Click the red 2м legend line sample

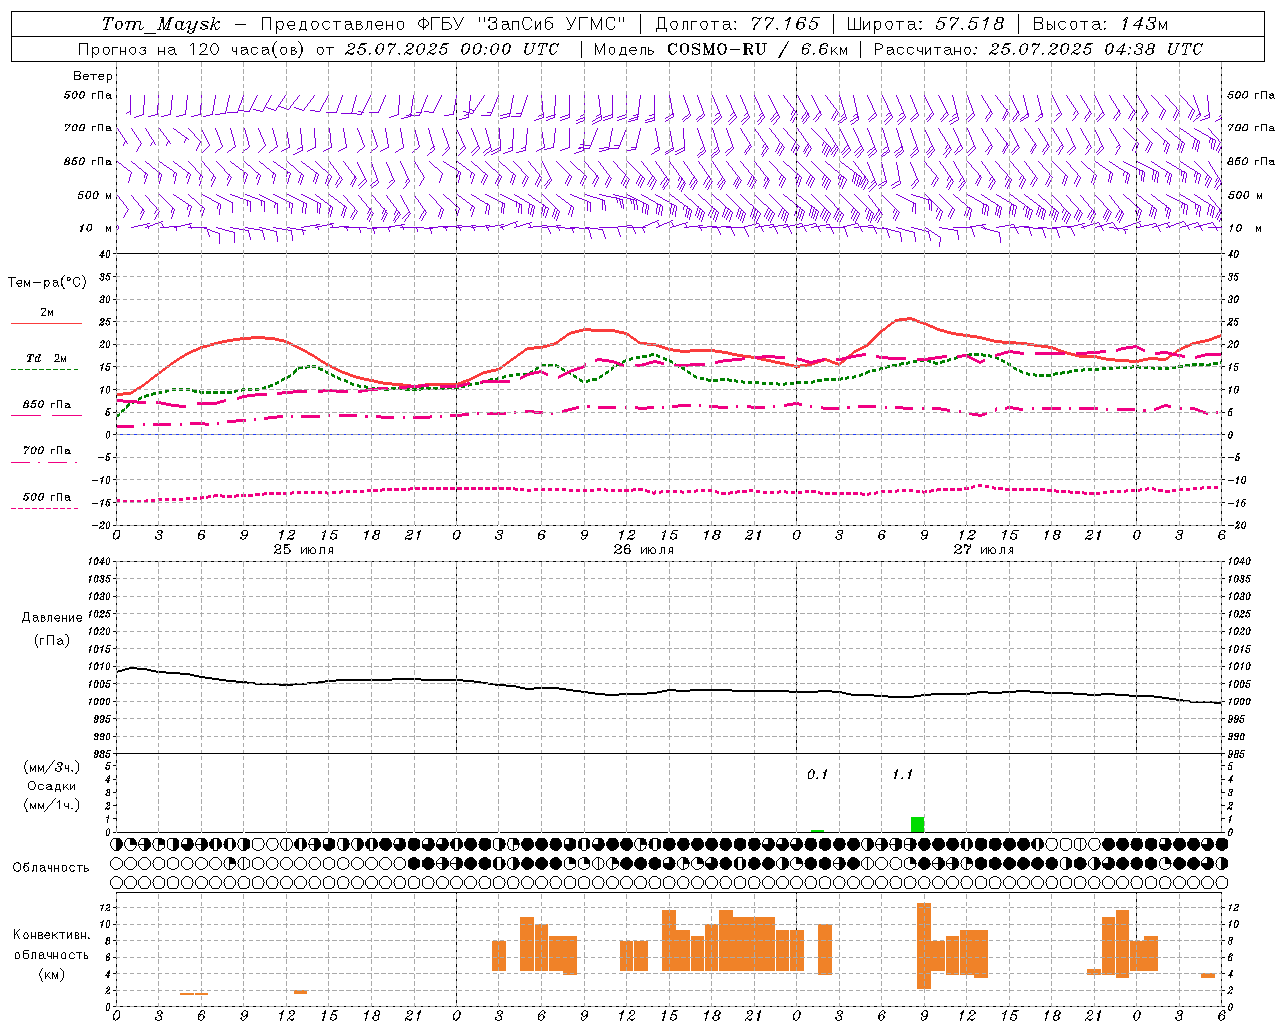pyautogui.click(x=46, y=324)
